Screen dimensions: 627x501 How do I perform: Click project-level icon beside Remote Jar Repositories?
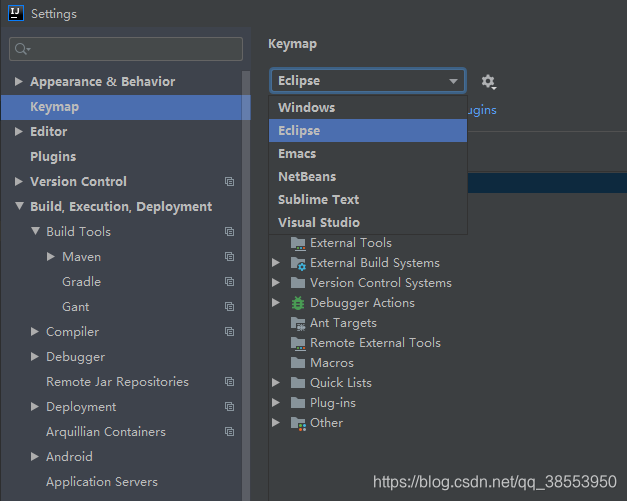tap(230, 381)
